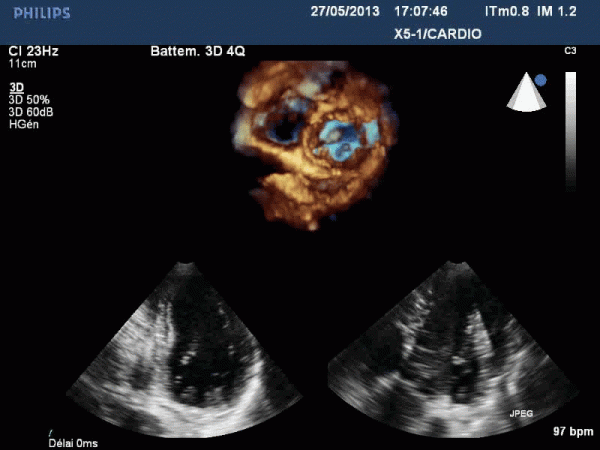
Task: Click the 3D 60dB compression value
Action: (x=31, y=112)
